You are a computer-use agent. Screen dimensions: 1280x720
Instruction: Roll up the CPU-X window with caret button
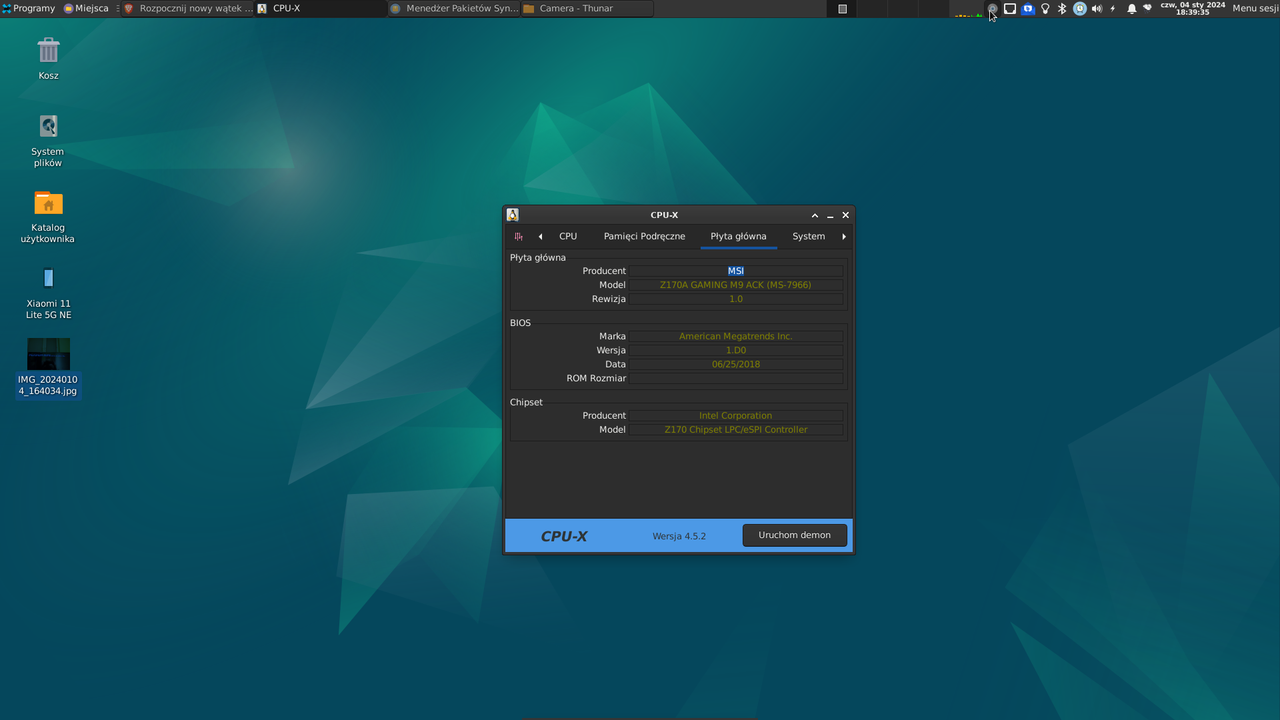(815, 215)
